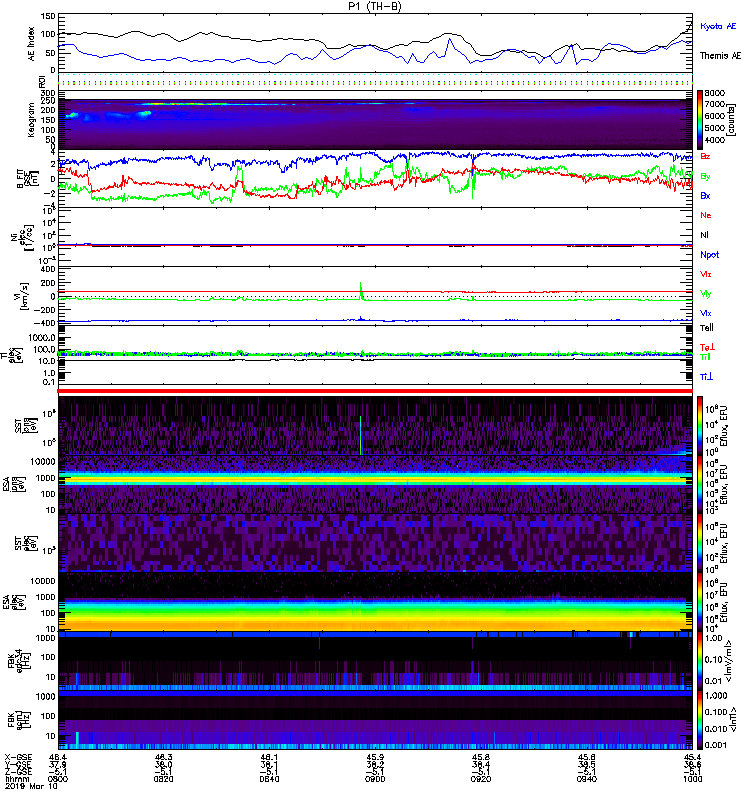Click the '2019 Mar 10' date label
Viewport: 750px width, 800px height.
click(x=31, y=787)
